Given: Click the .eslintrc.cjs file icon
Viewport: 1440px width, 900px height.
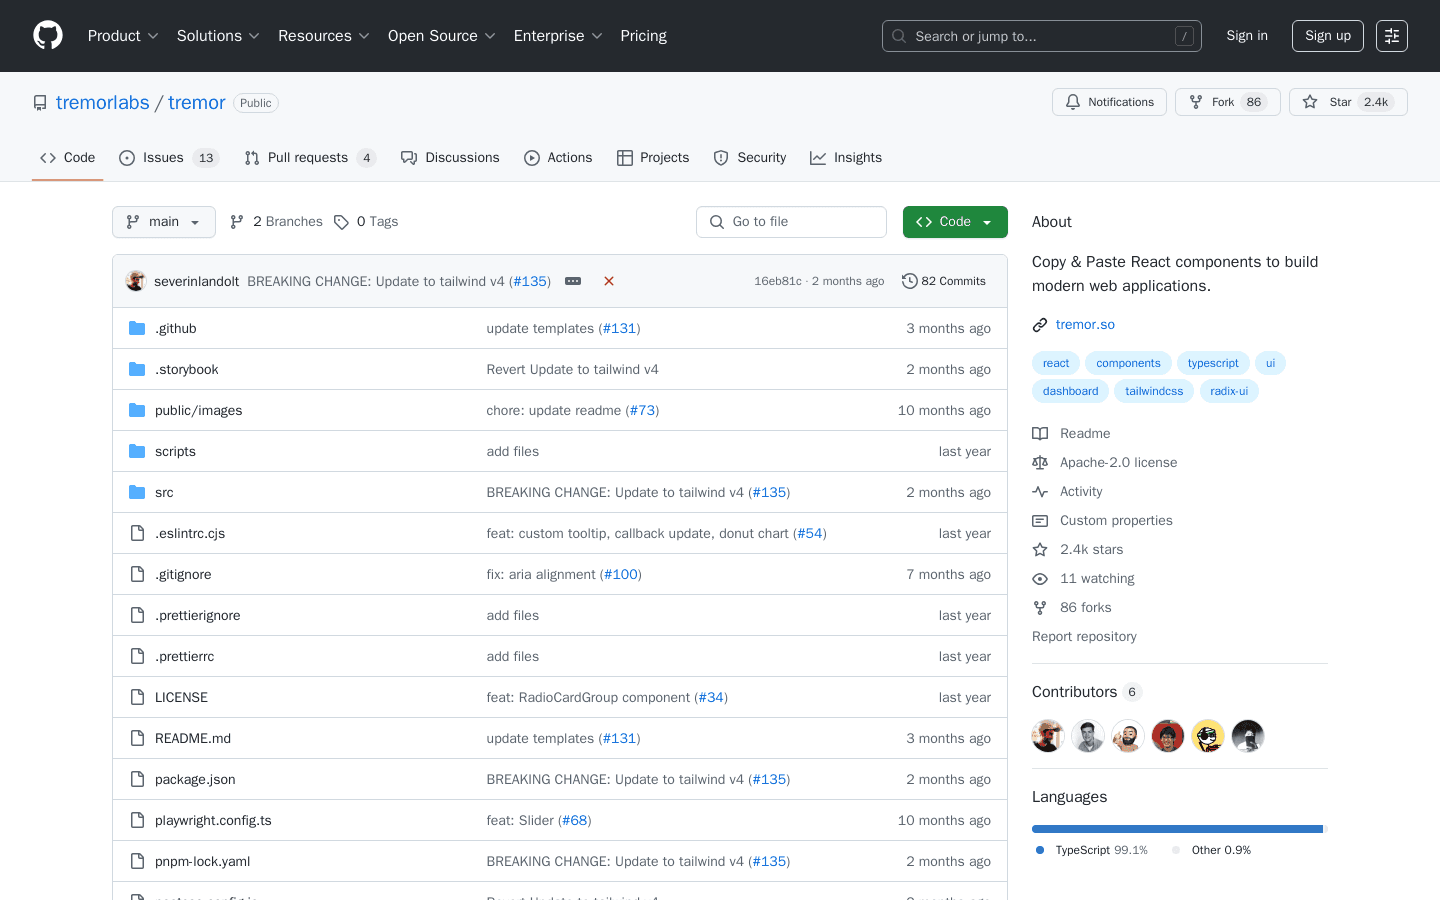Looking at the screenshot, I should coord(137,533).
